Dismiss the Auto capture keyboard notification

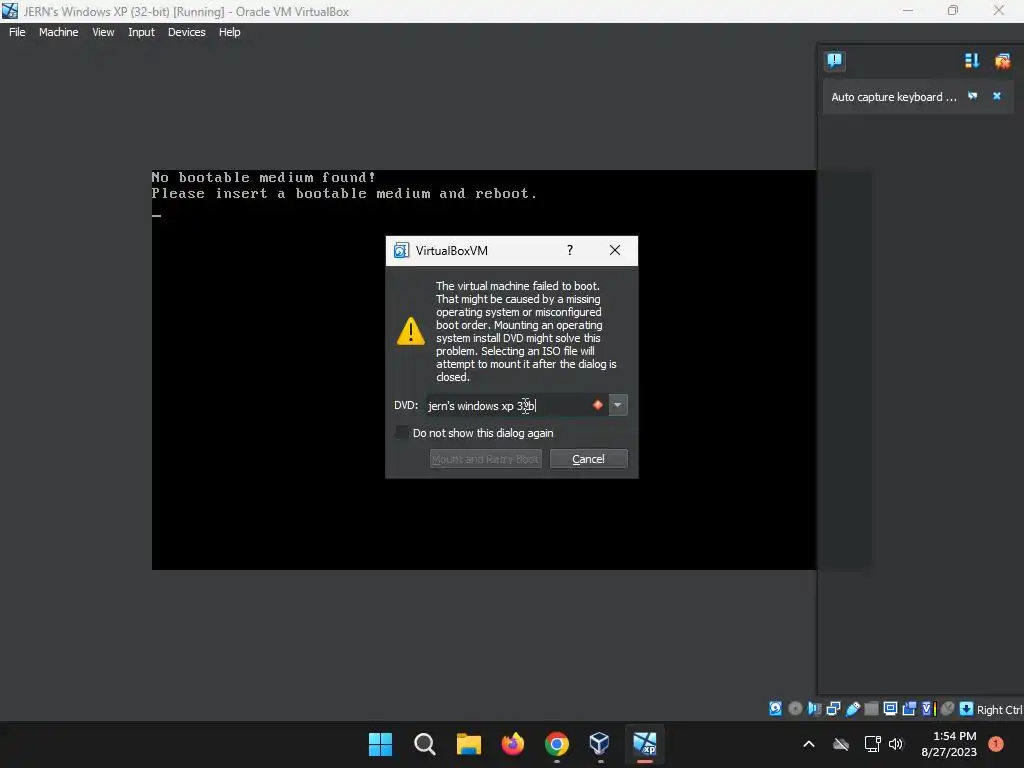(997, 96)
